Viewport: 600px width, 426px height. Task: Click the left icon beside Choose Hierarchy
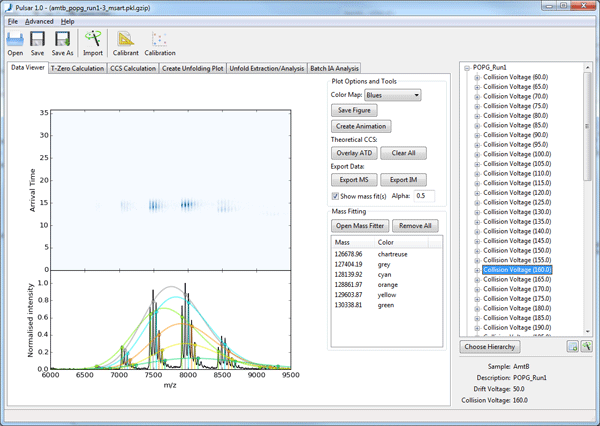(572, 346)
